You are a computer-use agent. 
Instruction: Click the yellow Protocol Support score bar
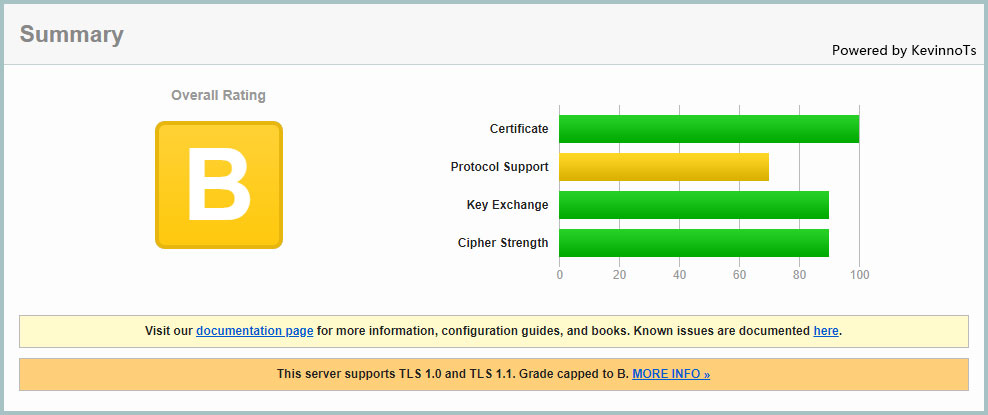click(663, 167)
